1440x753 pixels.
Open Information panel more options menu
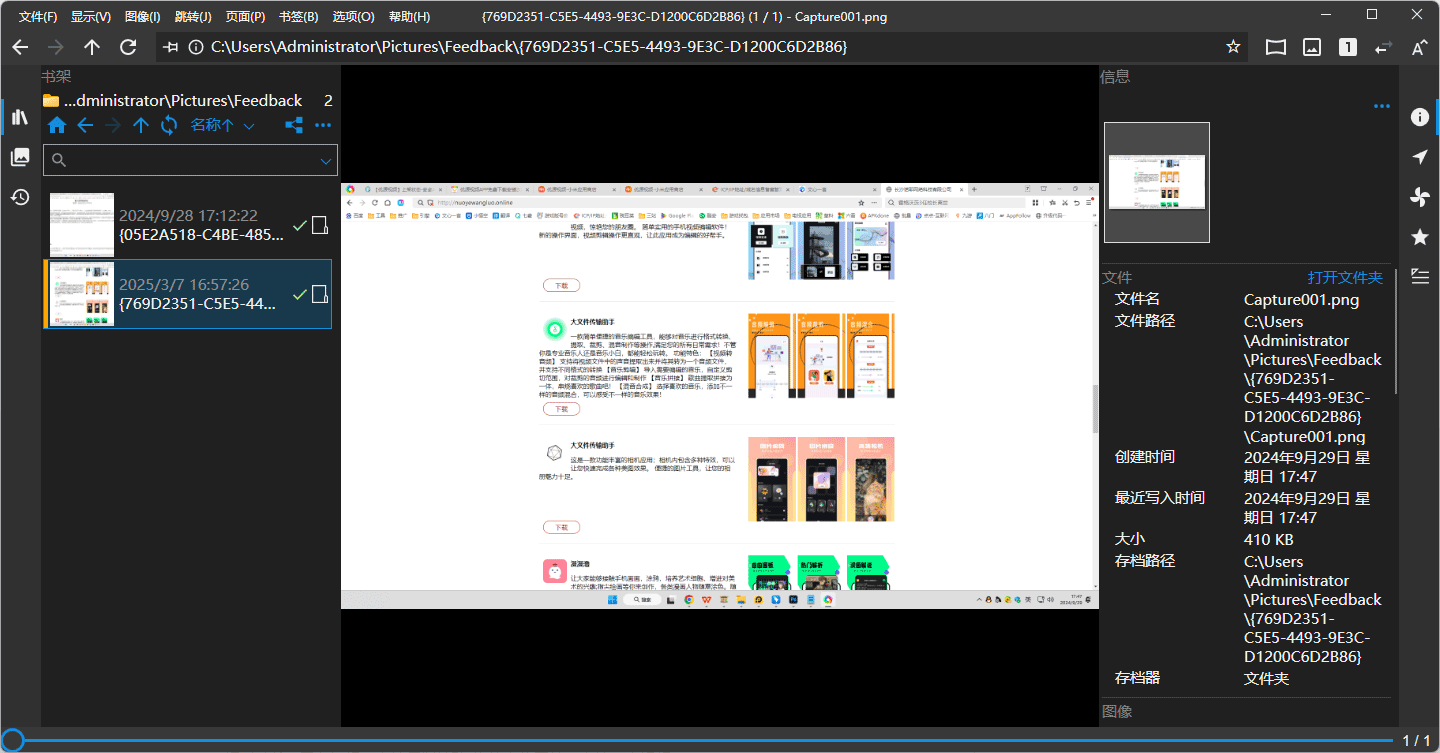click(x=1382, y=106)
